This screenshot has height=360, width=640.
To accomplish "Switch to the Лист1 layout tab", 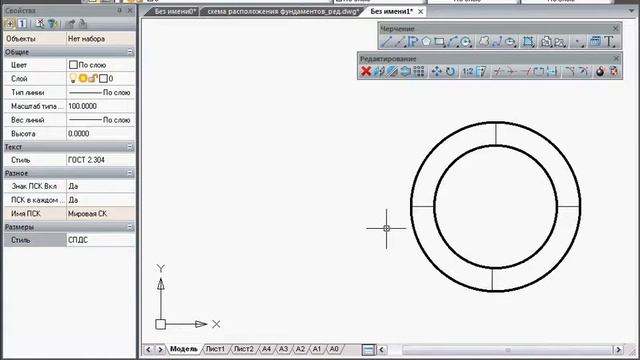I will tap(215, 349).
